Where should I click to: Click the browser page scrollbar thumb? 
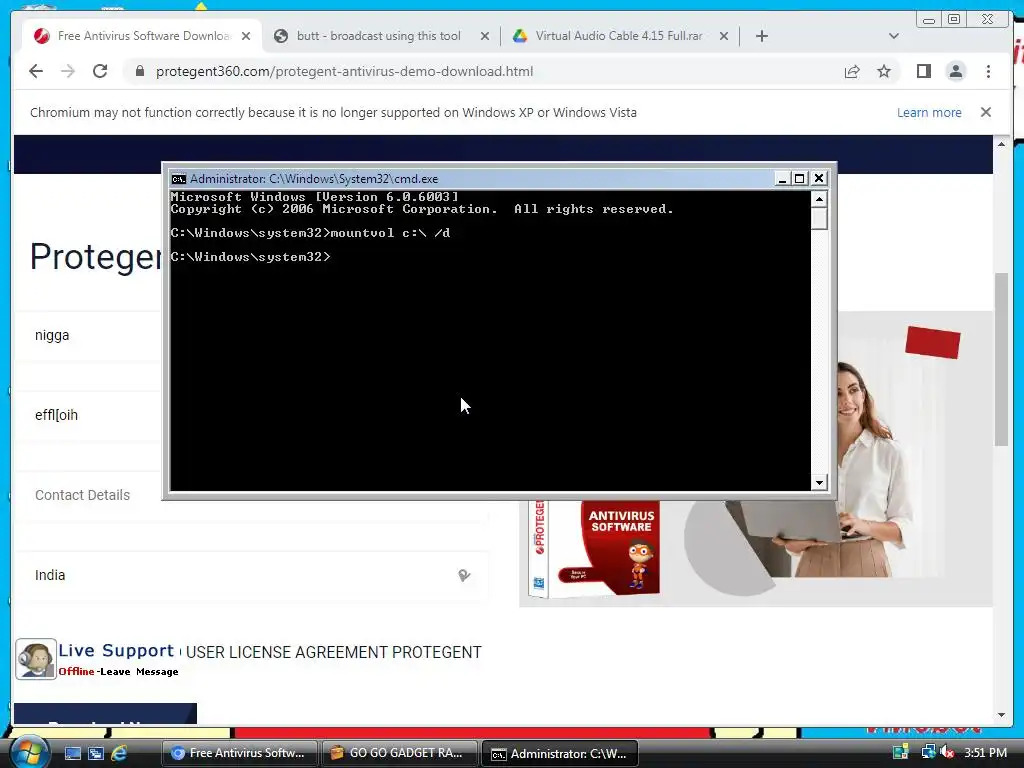(1001, 359)
